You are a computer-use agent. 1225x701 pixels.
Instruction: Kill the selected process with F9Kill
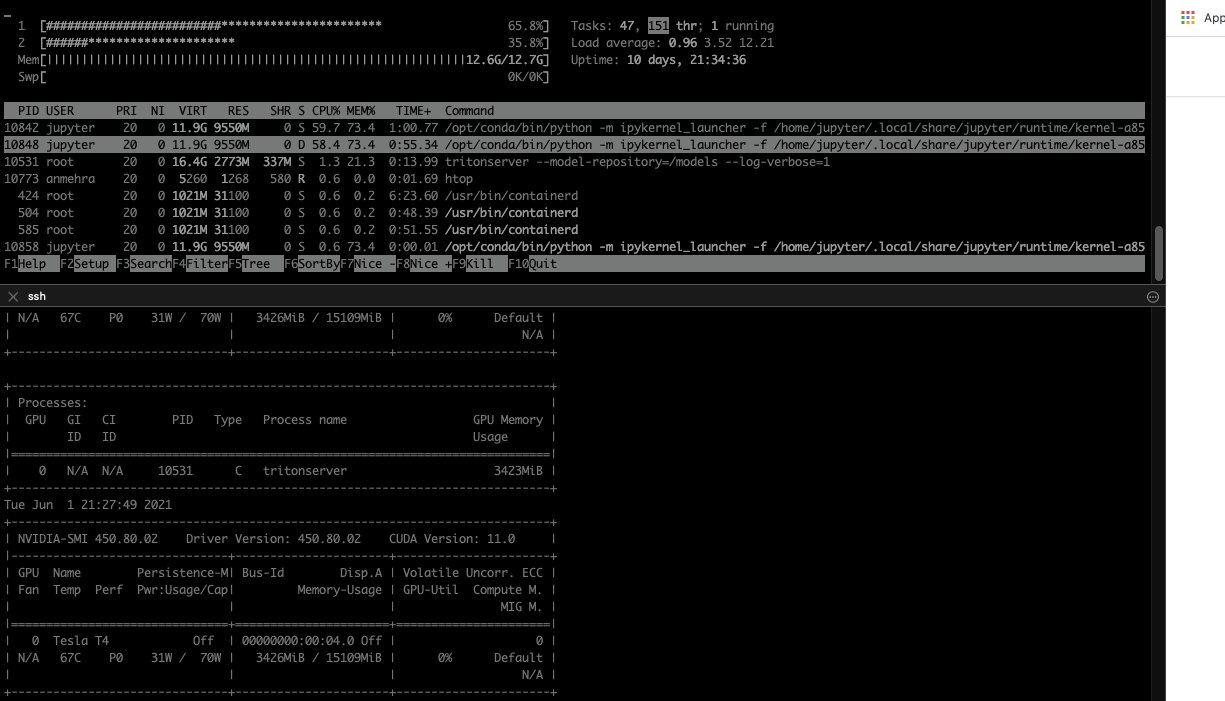472,263
